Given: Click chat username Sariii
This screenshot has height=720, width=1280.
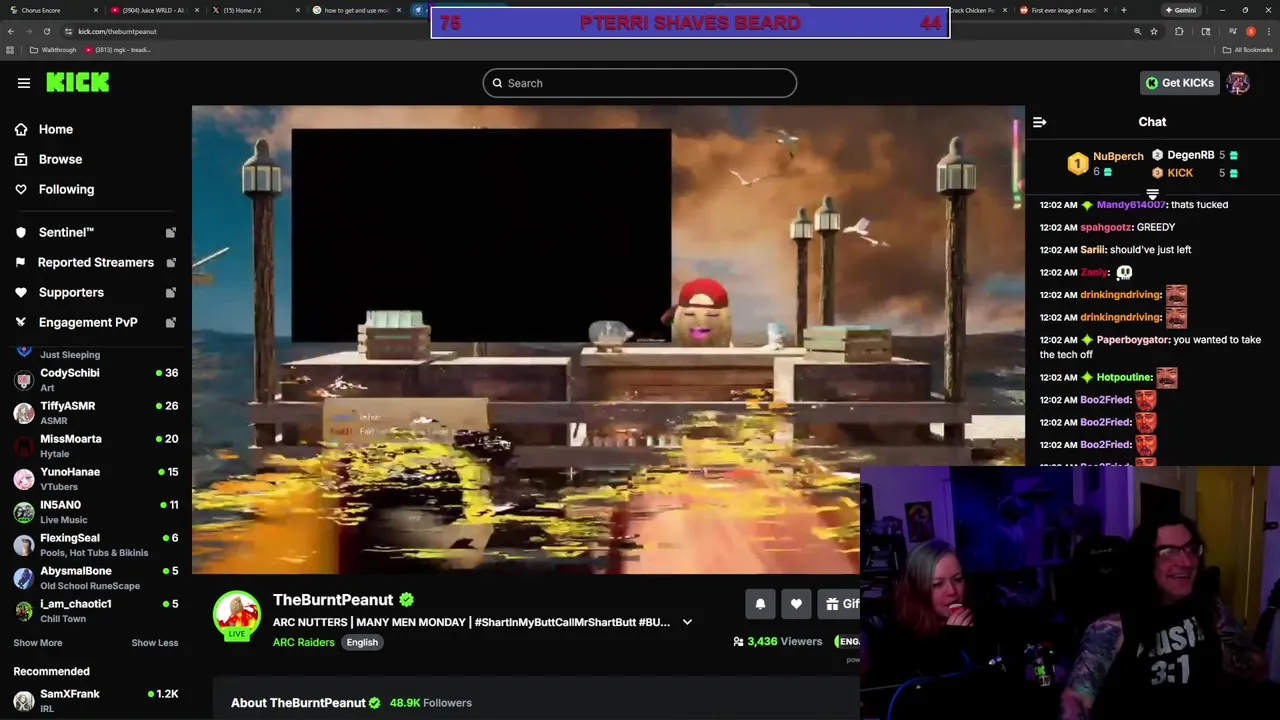Looking at the screenshot, I should 1092,250.
